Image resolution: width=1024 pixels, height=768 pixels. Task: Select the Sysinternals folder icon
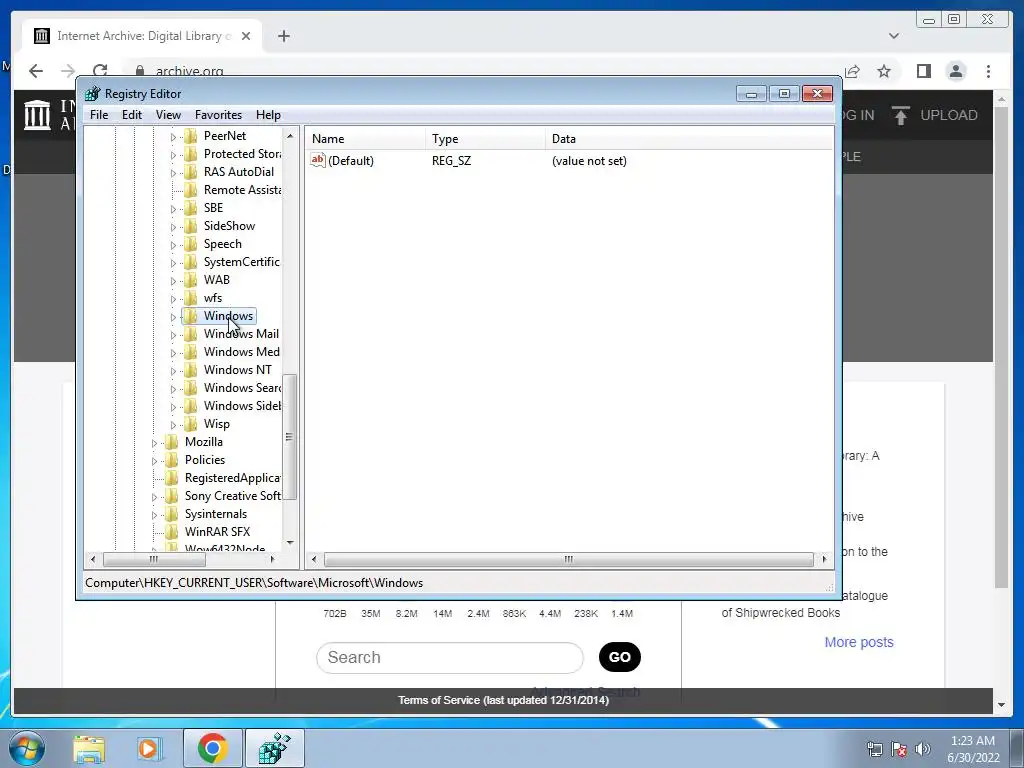click(172, 514)
